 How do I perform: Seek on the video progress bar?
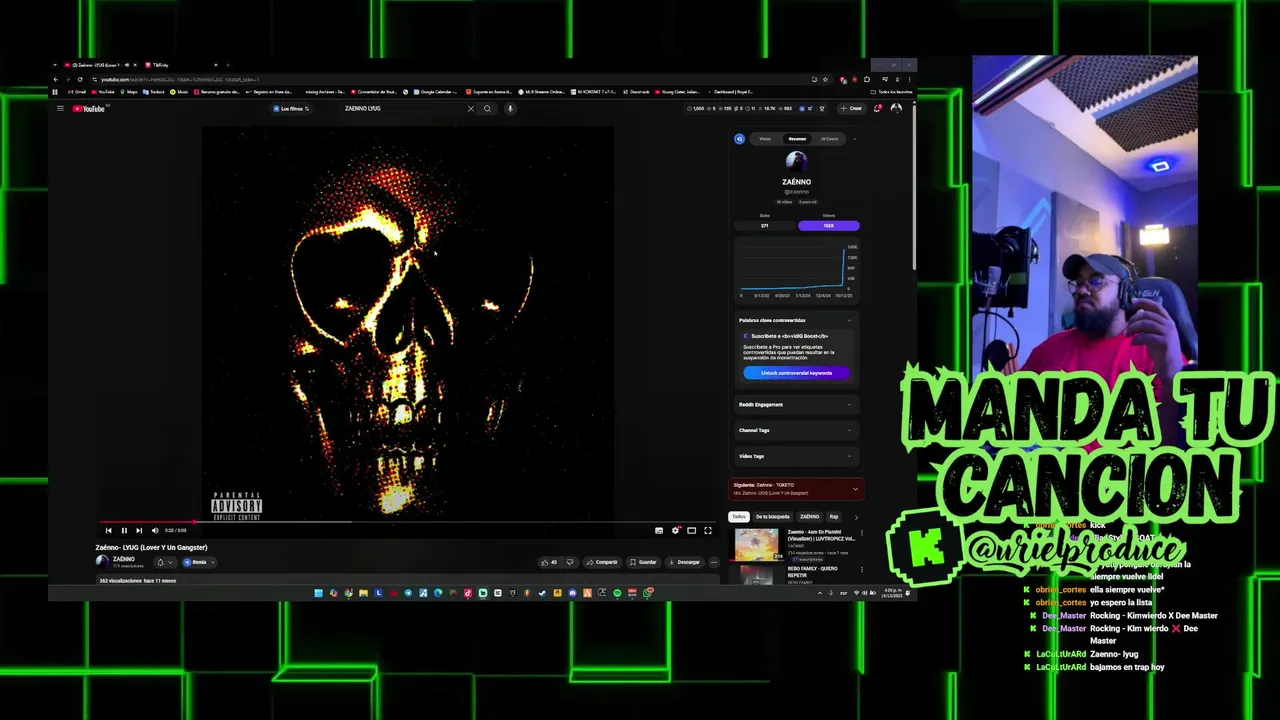click(x=407, y=522)
